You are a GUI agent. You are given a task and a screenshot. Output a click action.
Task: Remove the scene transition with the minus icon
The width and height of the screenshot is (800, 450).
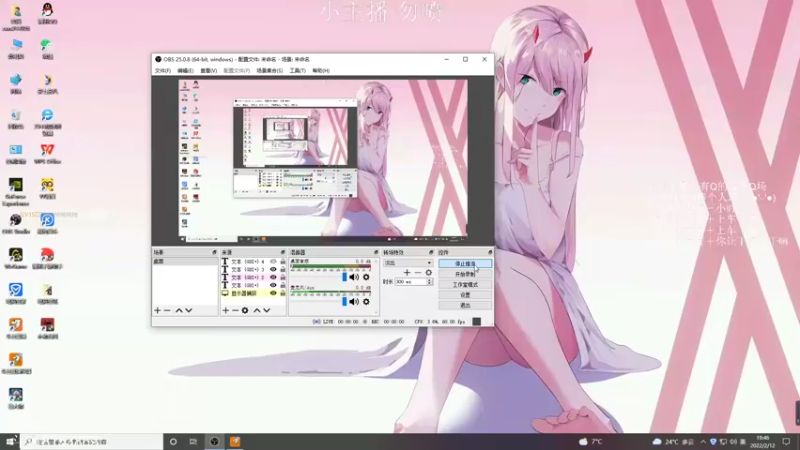coord(418,272)
